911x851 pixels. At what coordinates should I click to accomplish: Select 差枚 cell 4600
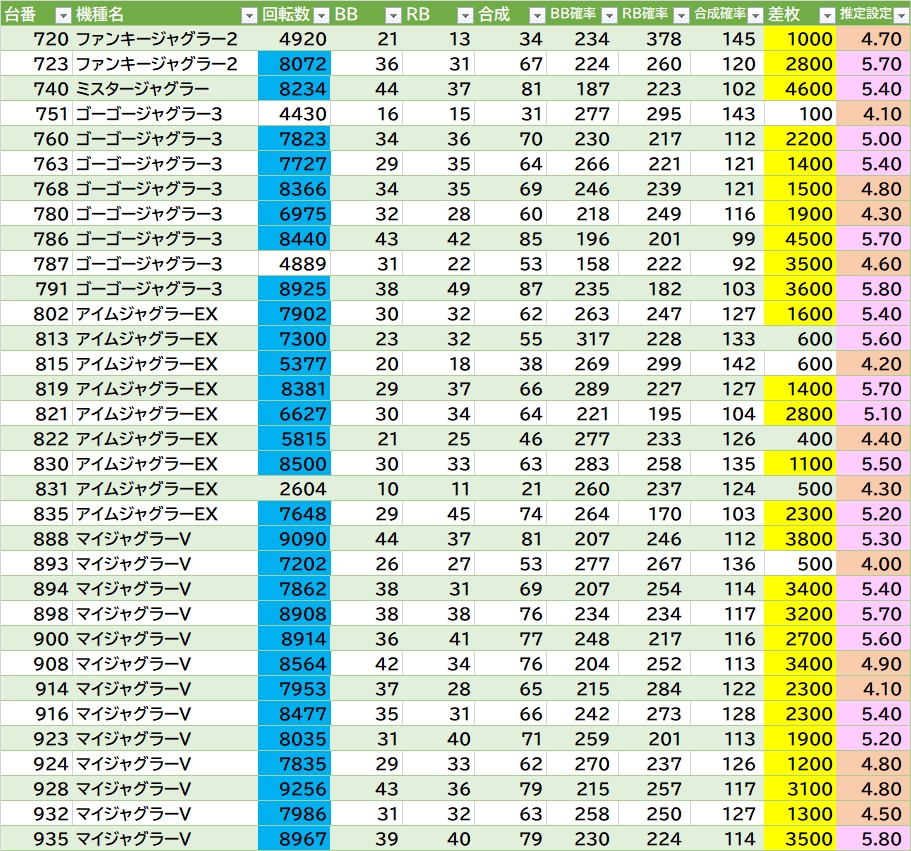click(x=800, y=89)
